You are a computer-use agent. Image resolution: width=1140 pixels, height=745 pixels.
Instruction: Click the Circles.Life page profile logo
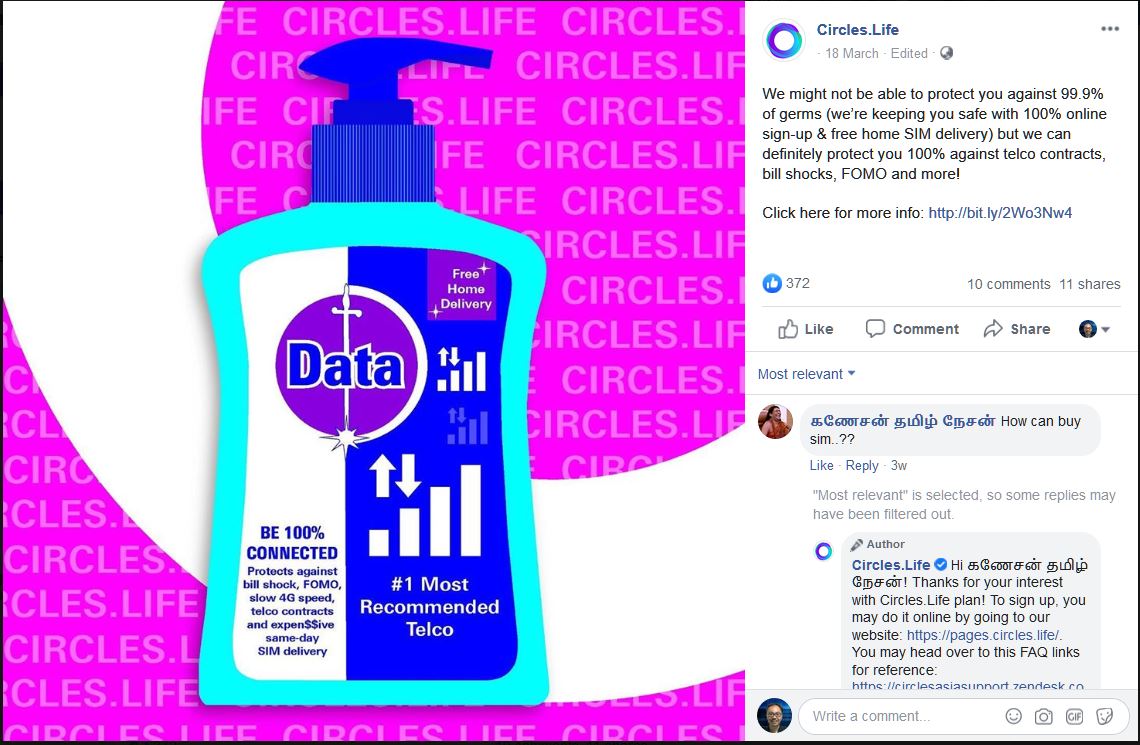(784, 39)
